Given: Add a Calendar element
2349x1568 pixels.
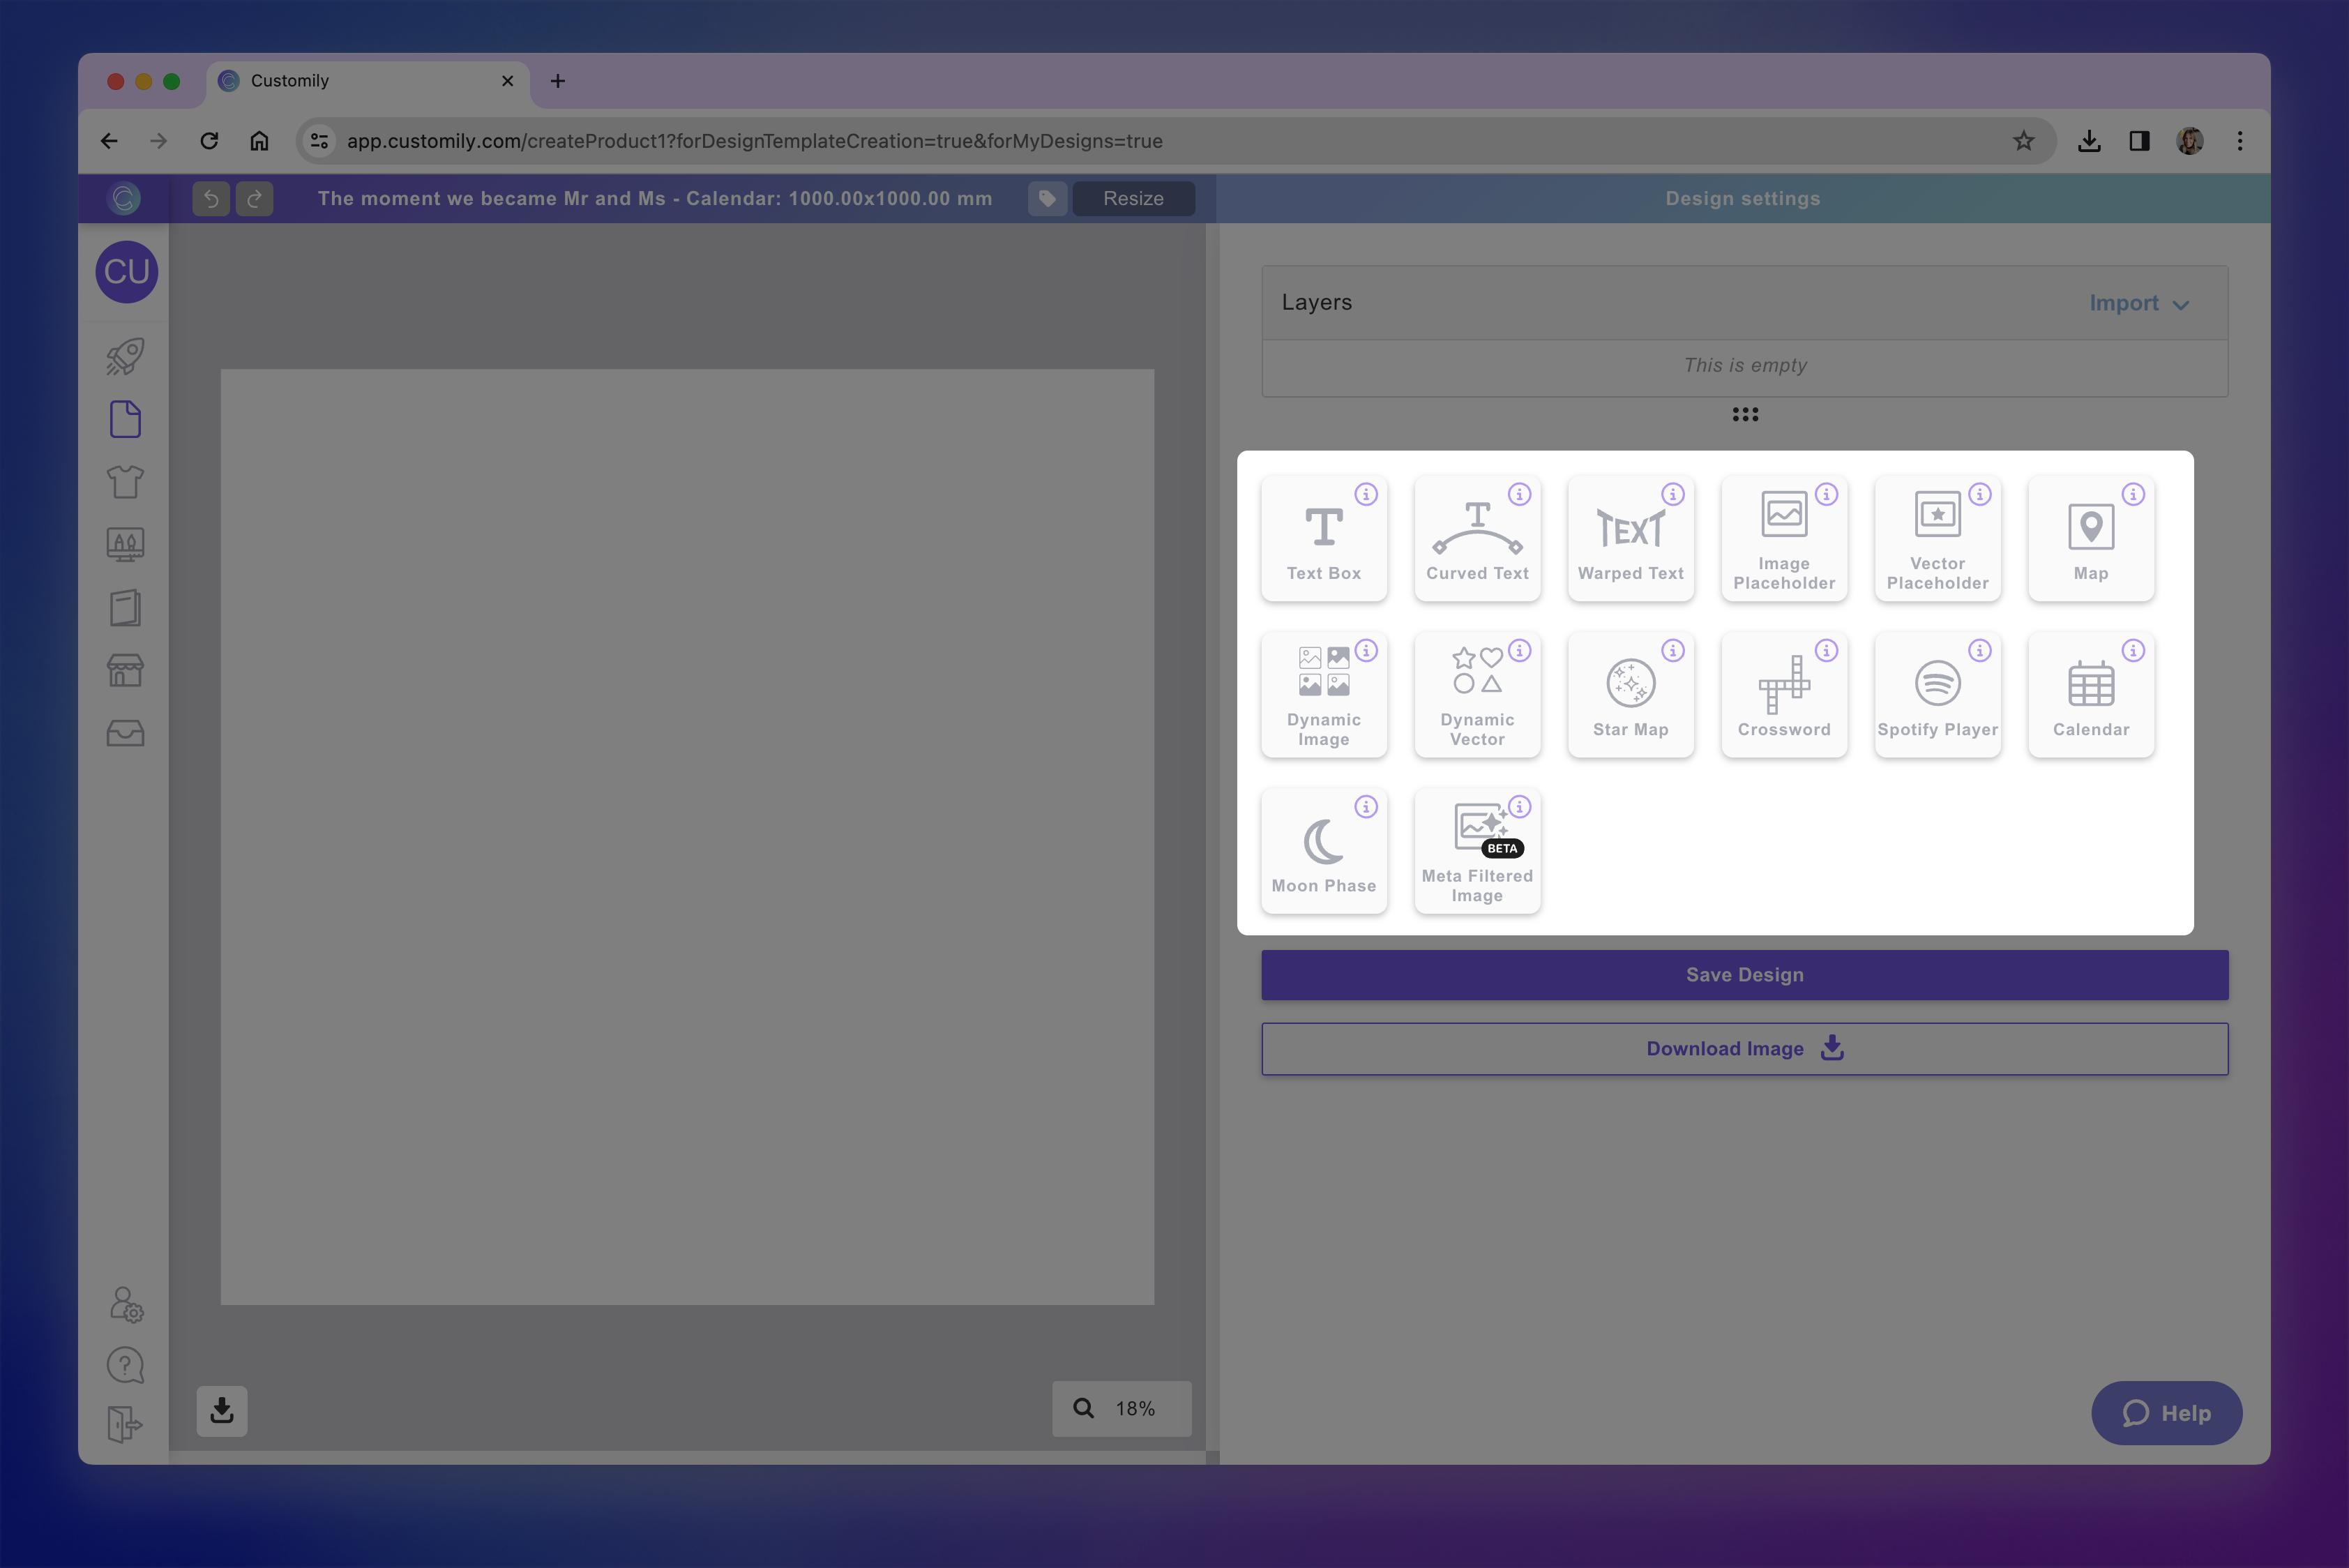Looking at the screenshot, I should click(2090, 694).
